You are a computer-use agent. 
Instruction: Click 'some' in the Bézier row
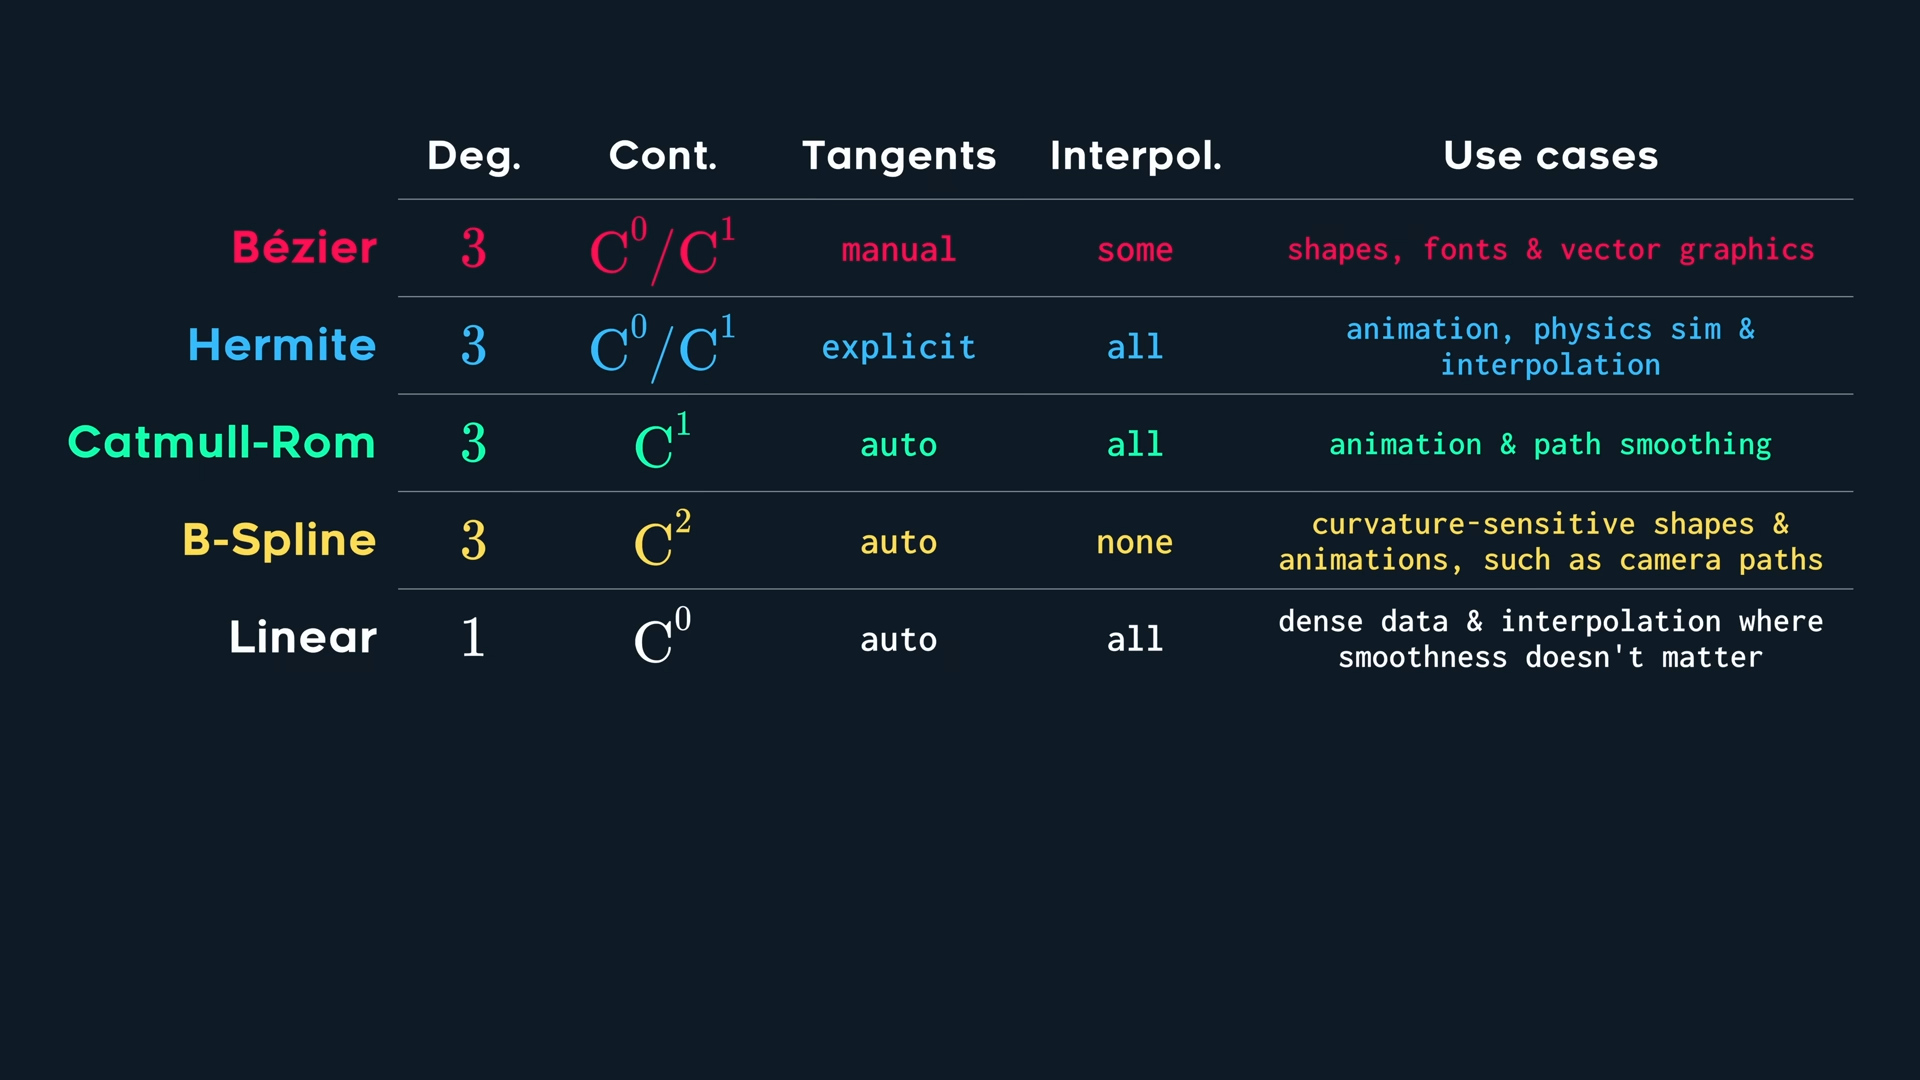click(1134, 249)
